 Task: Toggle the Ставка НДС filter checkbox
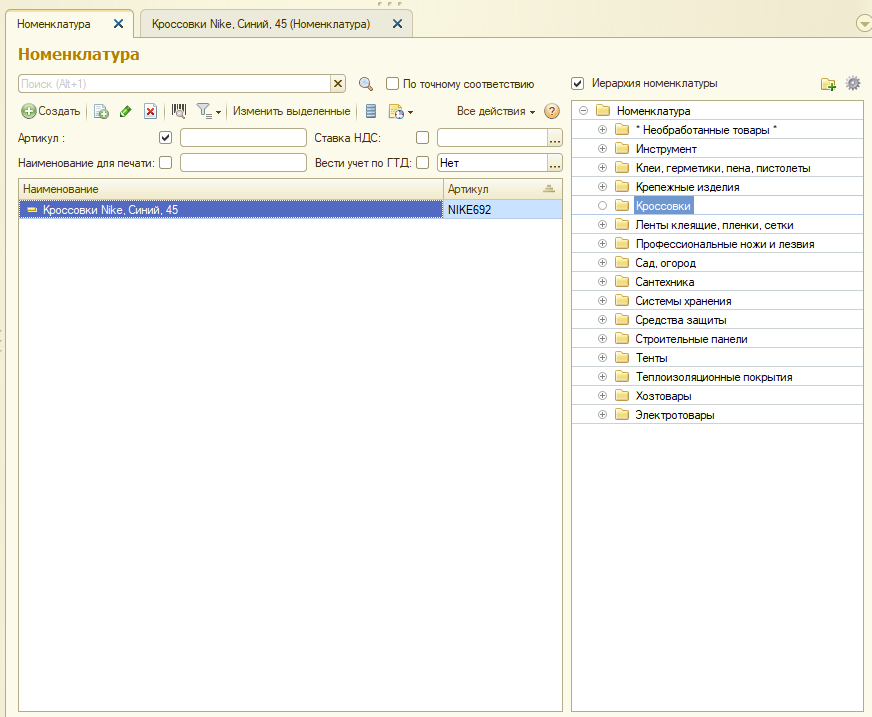(x=422, y=138)
